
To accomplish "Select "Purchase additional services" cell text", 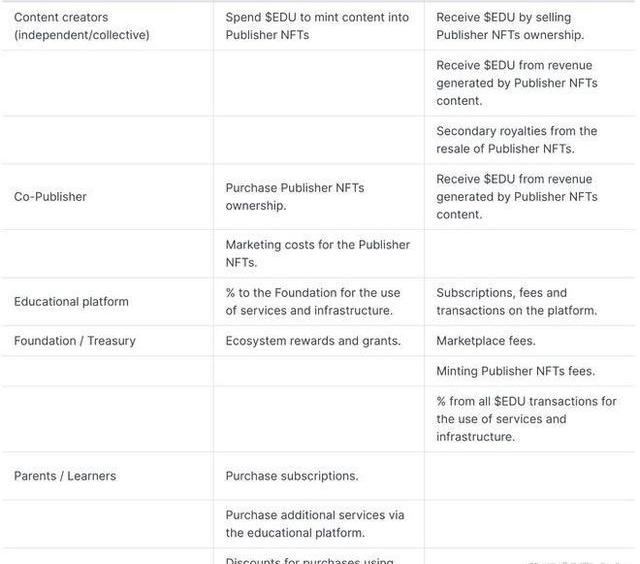I will 314,524.
